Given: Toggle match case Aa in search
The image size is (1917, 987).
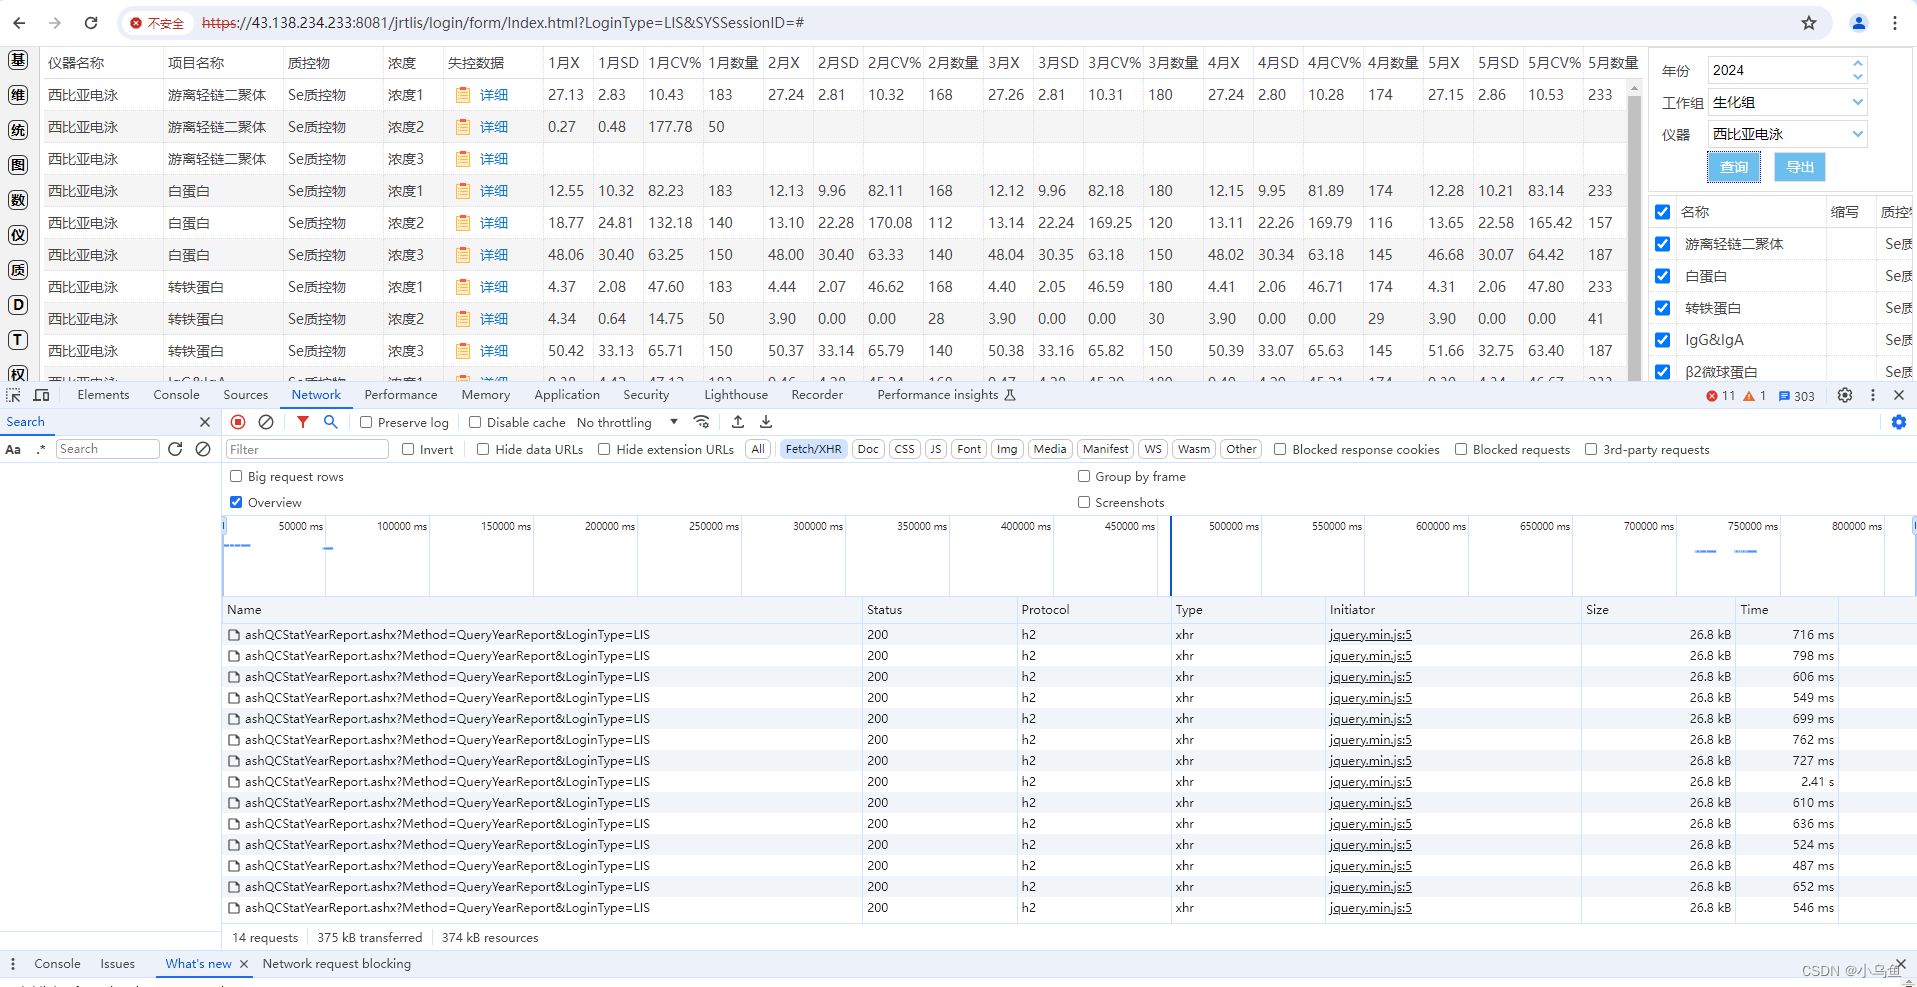Looking at the screenshot, I should [13, 449].
